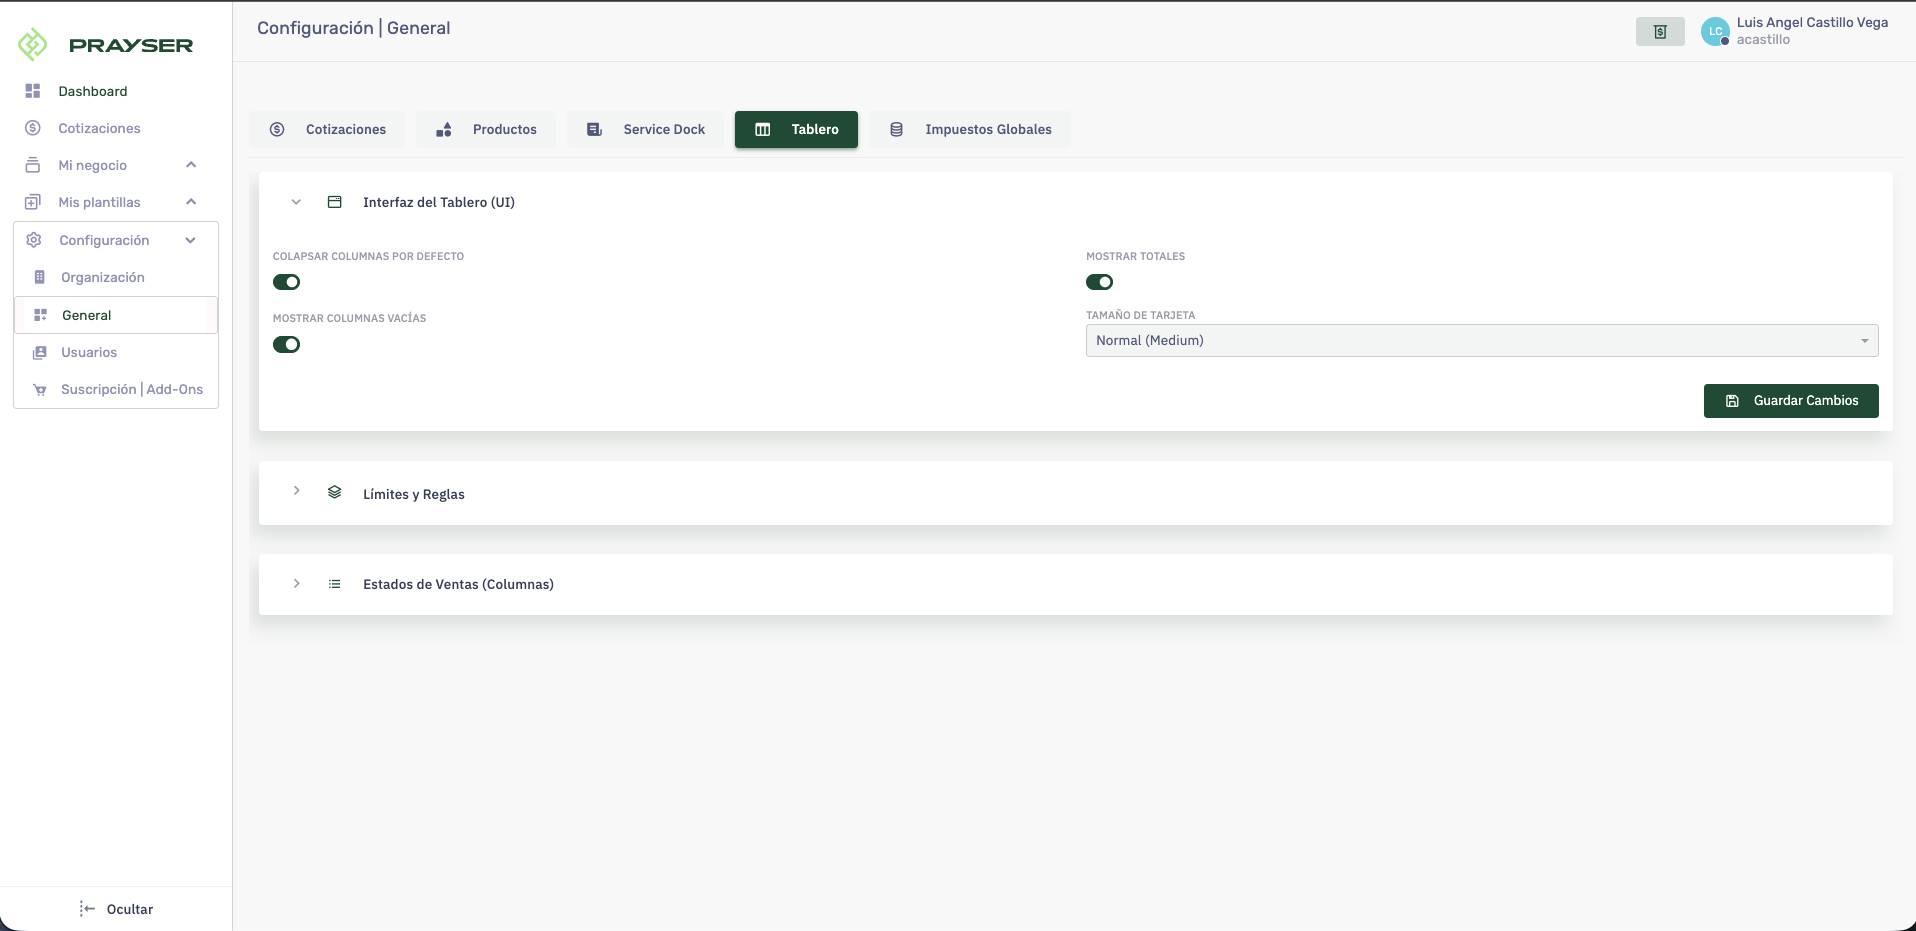Screen dimensions: 1916x931
Task: Expand the Estados de Ventas section chevron
Action: coord(296,583)
